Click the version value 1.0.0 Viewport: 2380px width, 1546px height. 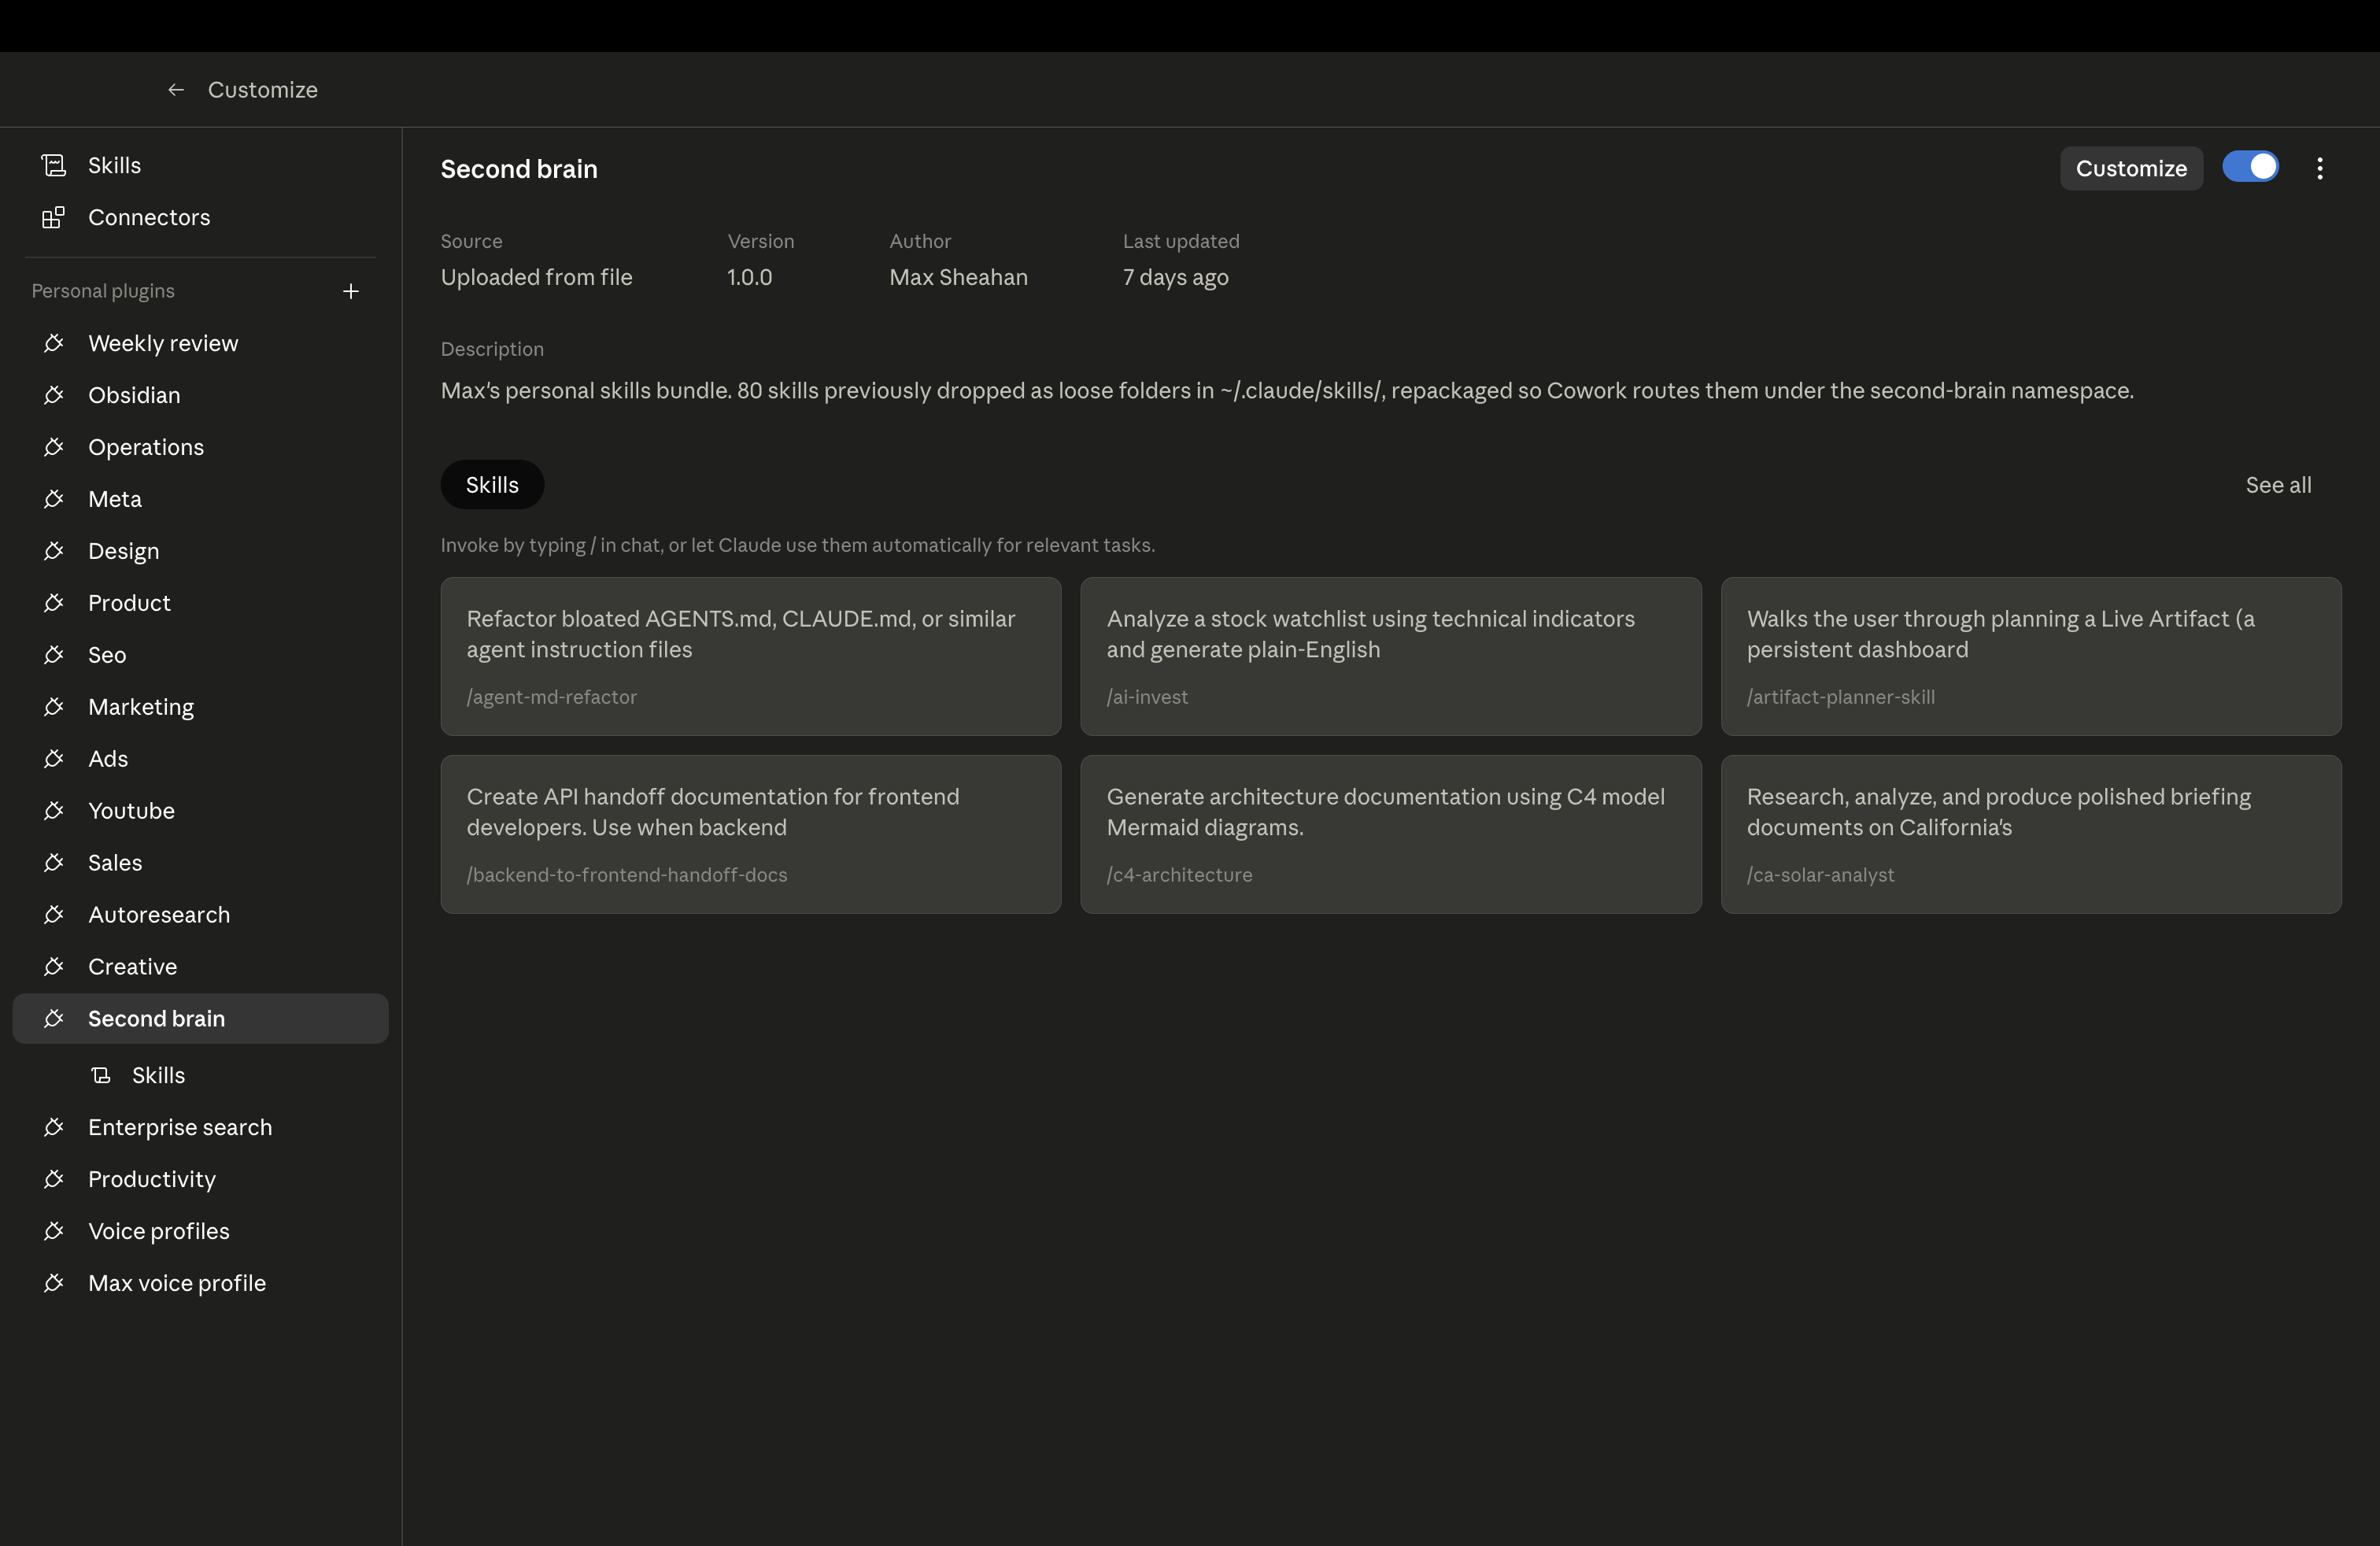coord(750,277)
